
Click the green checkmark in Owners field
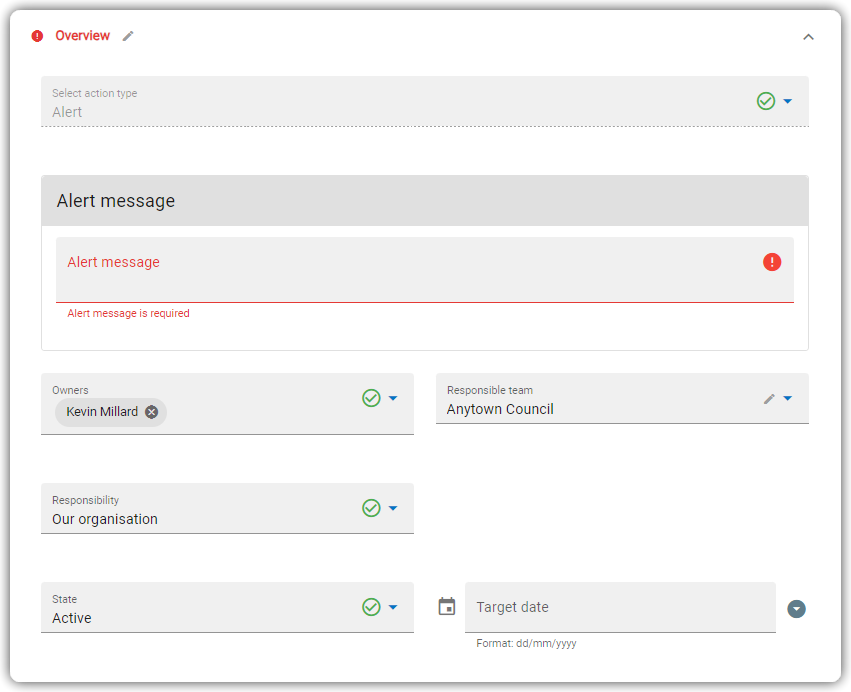(x=371, y=398)
